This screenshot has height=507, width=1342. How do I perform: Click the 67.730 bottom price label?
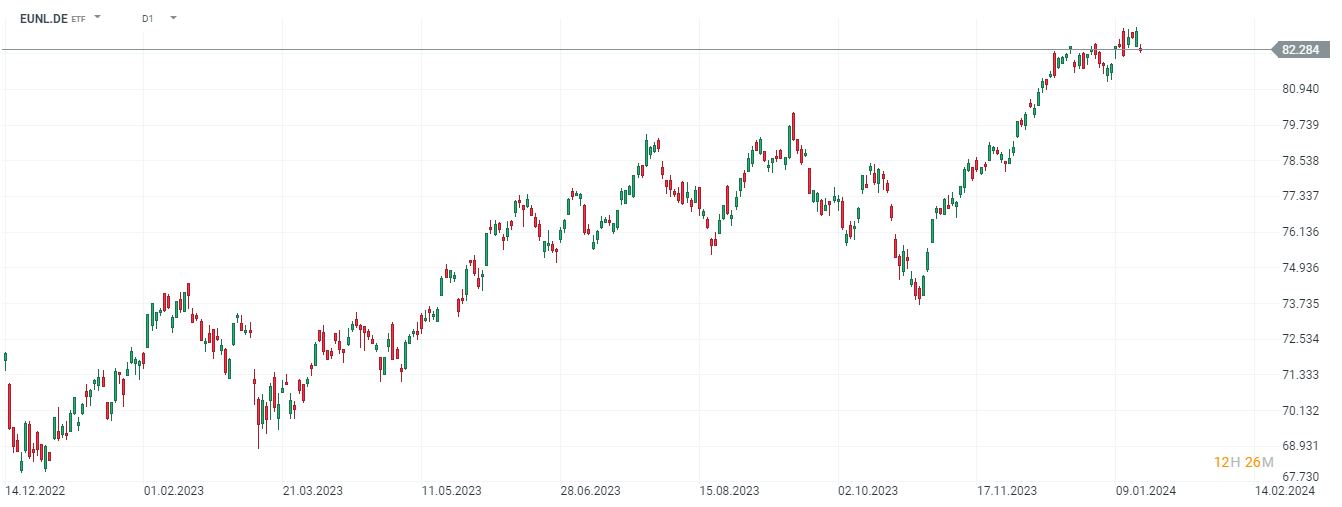click(x=1300, y=477)
